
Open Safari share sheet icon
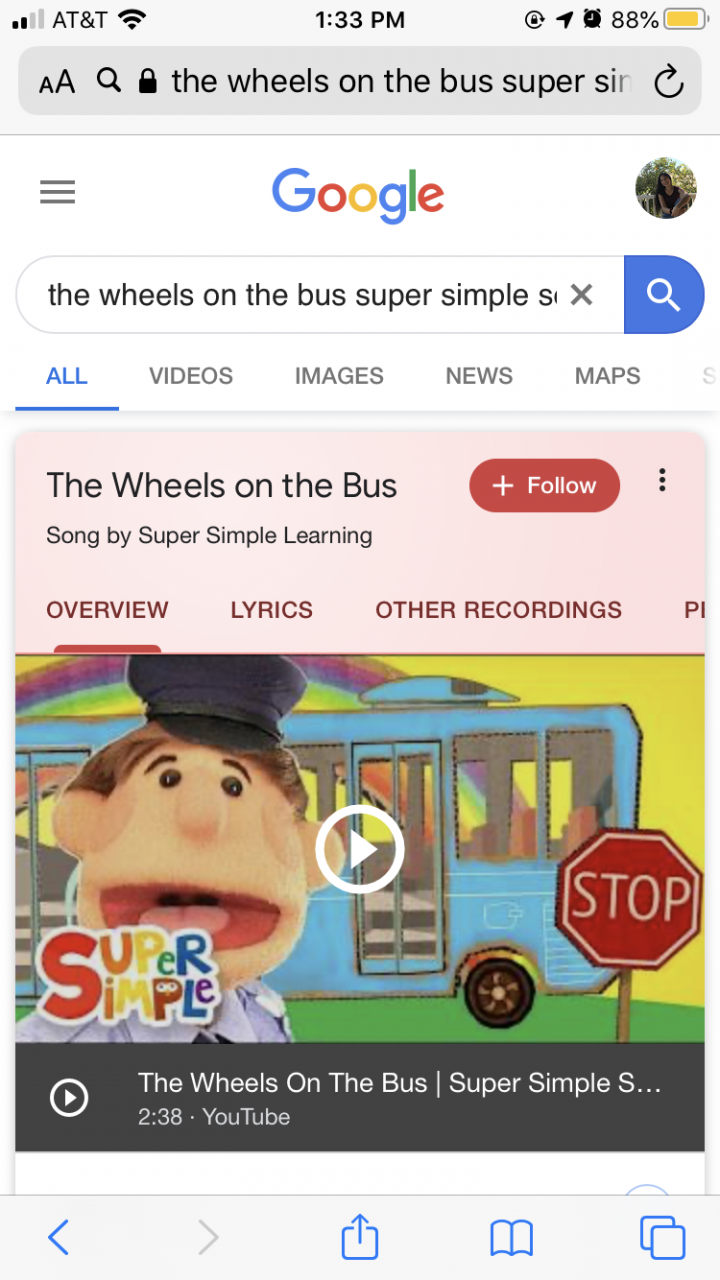[360, 1238]
